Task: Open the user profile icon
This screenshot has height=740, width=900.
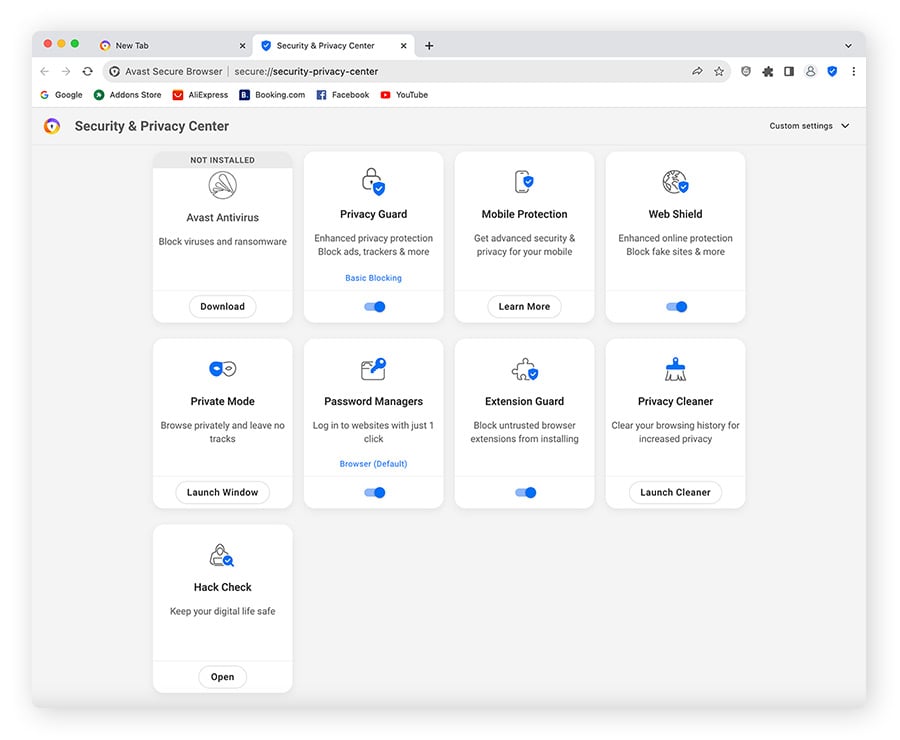Action: 810,71
